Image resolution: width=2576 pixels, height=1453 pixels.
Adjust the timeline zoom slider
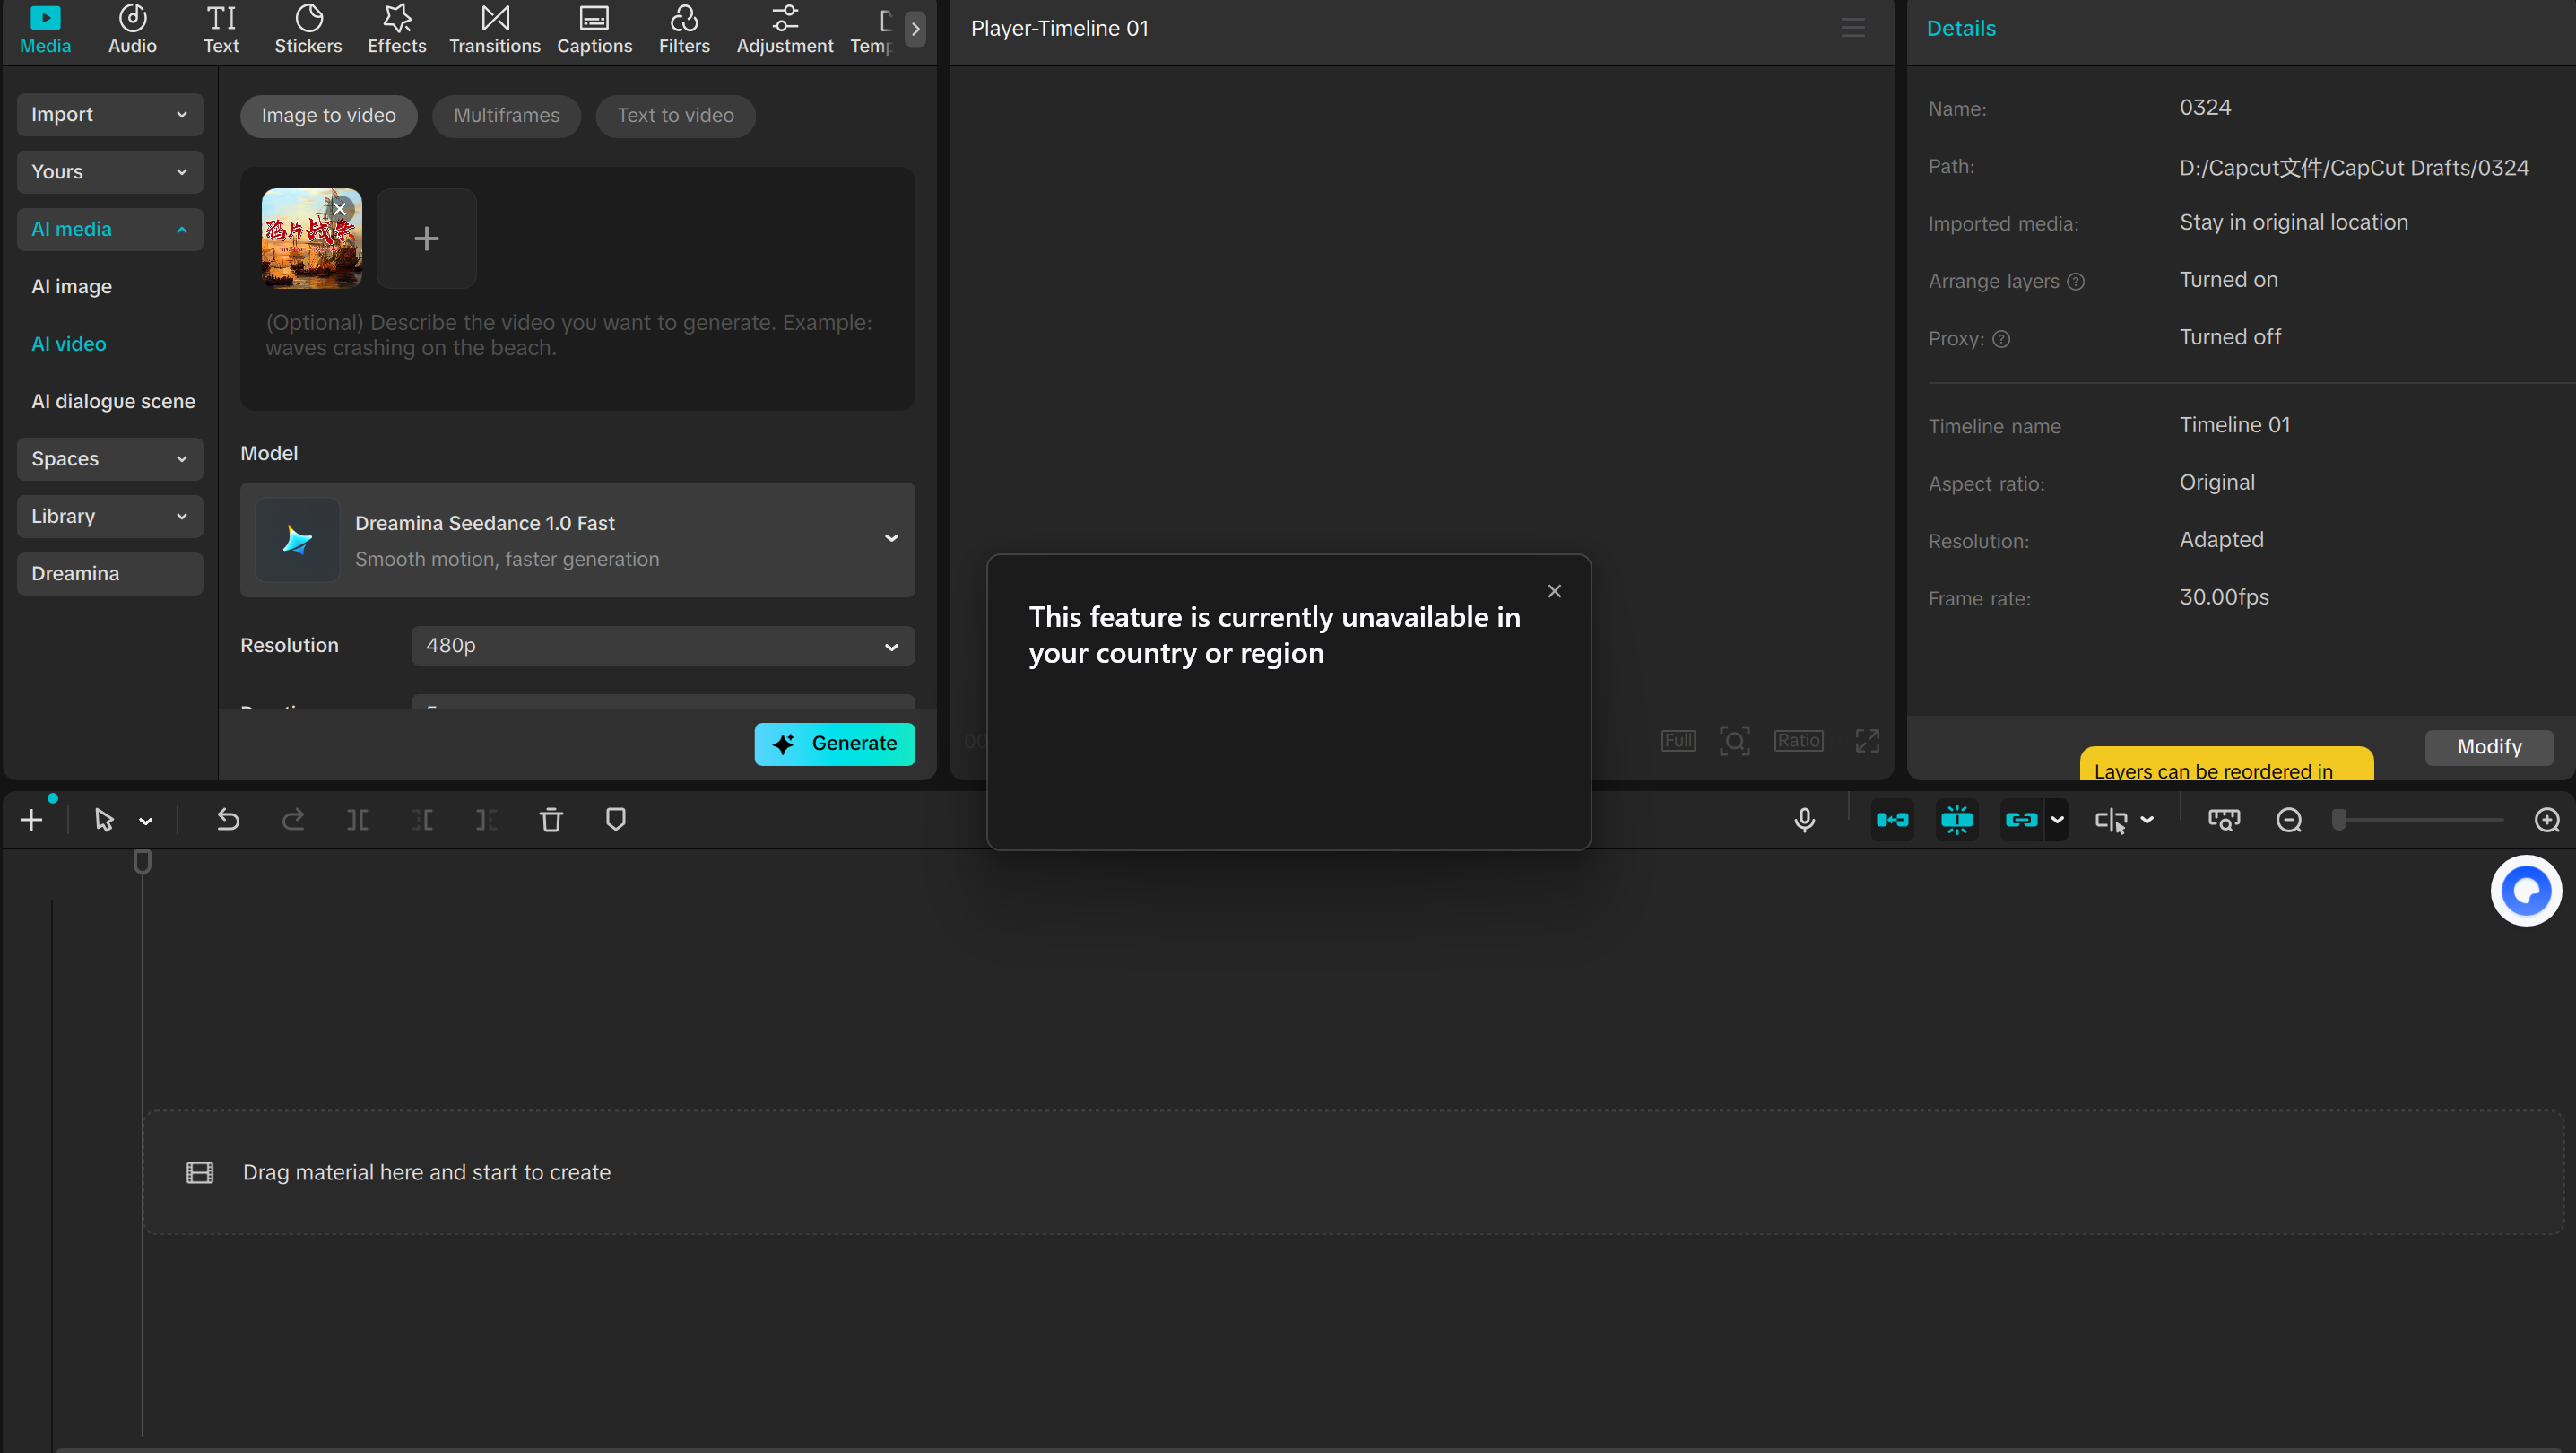[x=2339, y=820]
